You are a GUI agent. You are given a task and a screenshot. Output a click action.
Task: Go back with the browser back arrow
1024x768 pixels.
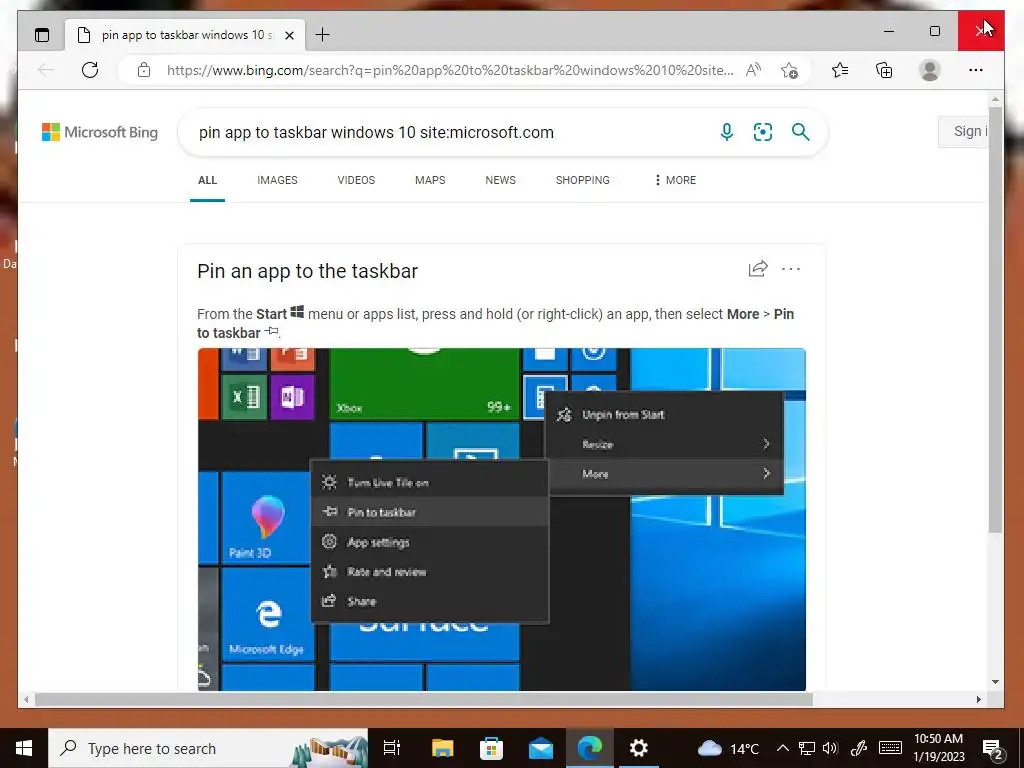[x=46, y=70]
